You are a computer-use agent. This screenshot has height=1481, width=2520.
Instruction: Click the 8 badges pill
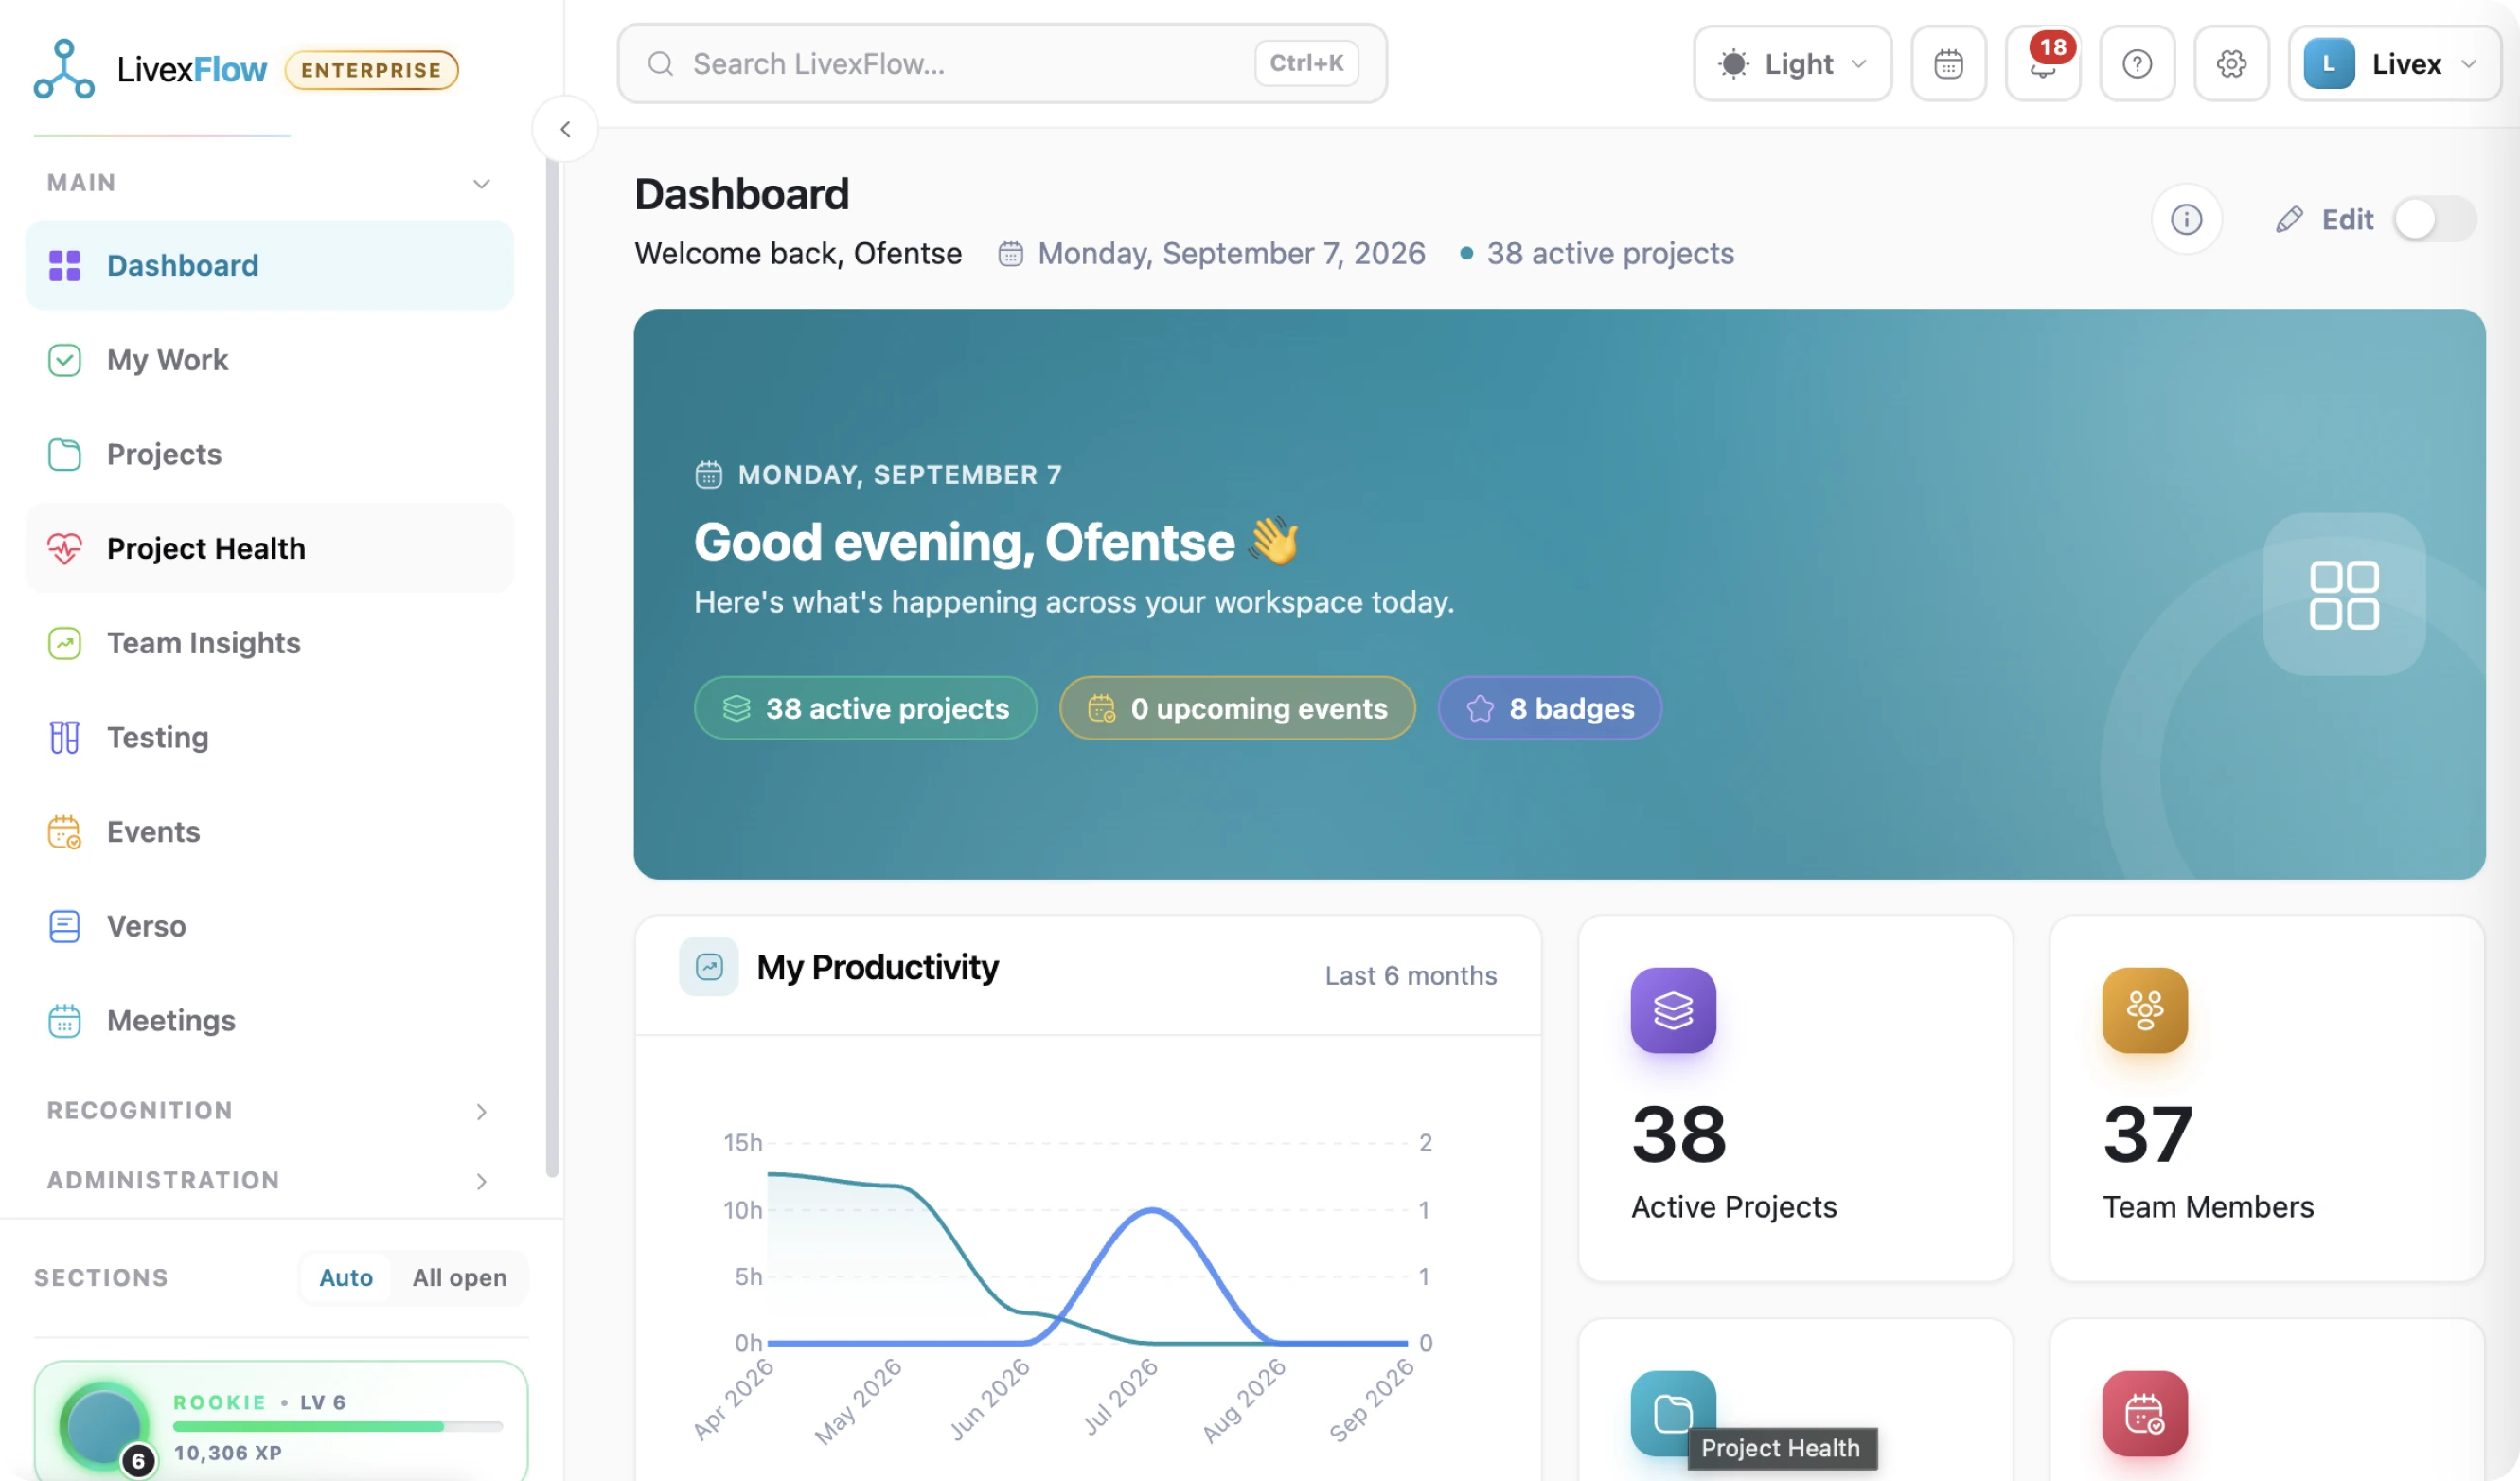pos(1549,708)
